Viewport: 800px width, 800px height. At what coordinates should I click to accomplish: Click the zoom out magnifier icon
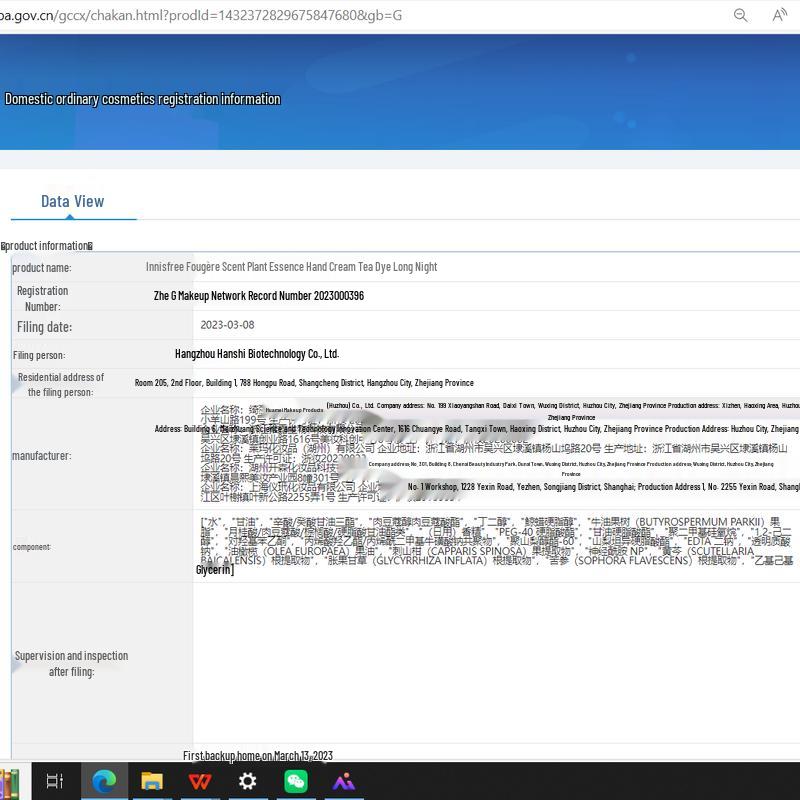coord(741,15)
